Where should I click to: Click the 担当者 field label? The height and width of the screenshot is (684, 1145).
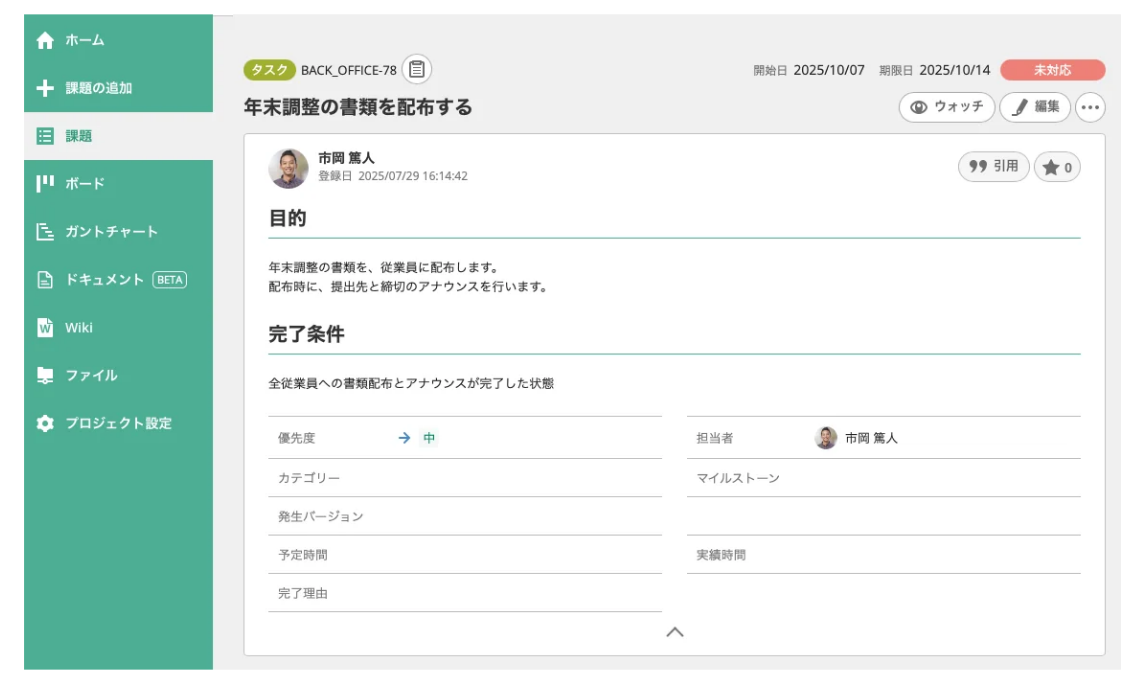tap(714, 438)
